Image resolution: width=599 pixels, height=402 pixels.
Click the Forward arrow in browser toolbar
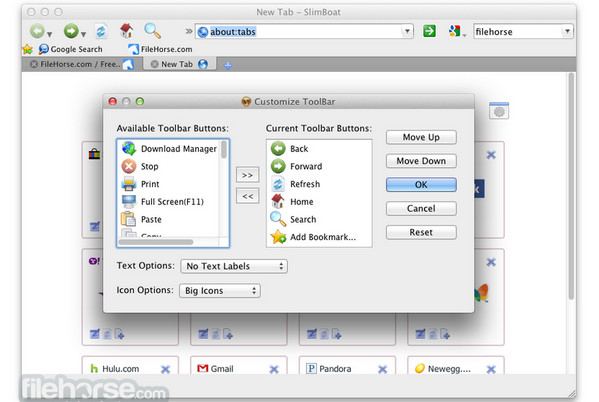click(71, 31)
